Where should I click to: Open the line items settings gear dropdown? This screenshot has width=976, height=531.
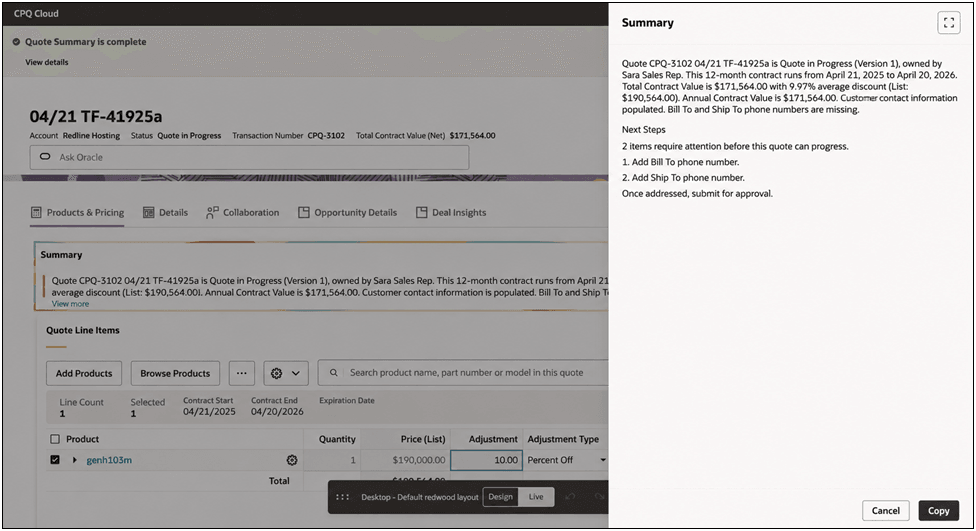click(x=285, y=373)
